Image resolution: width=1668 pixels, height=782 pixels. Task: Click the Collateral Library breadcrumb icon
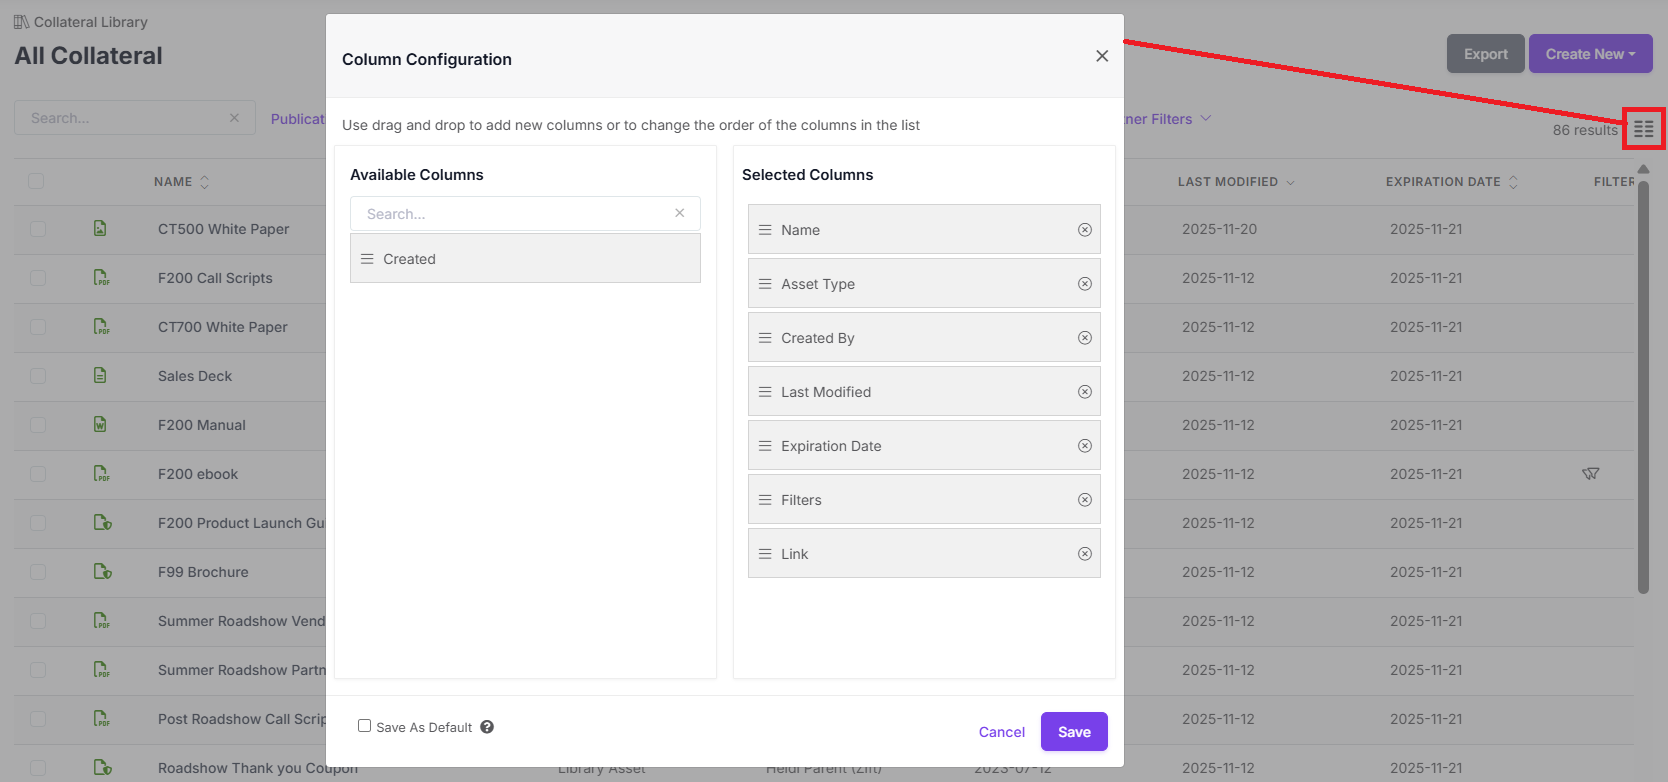21,22
